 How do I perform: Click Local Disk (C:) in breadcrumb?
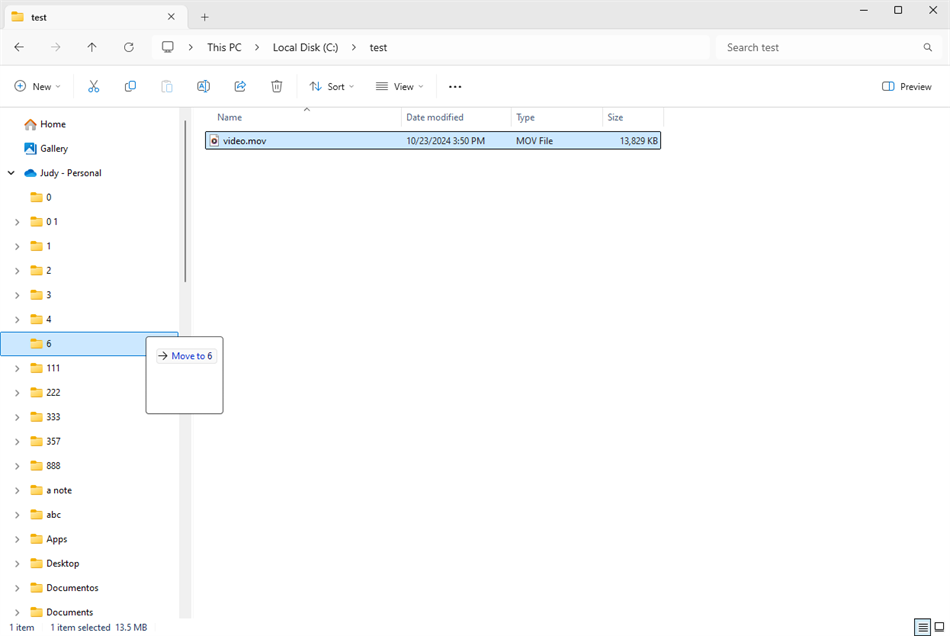pyautogui.click(x=305, y=47)
